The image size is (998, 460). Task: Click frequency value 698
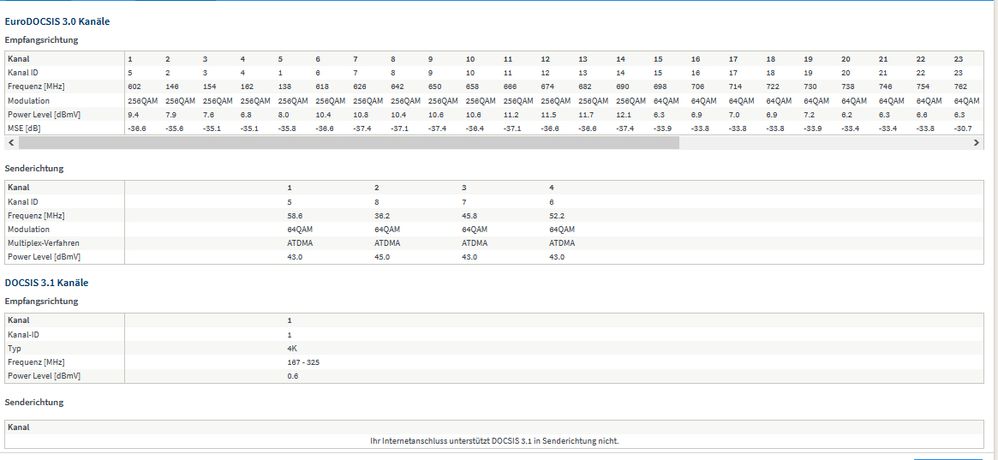click(661, 87)
